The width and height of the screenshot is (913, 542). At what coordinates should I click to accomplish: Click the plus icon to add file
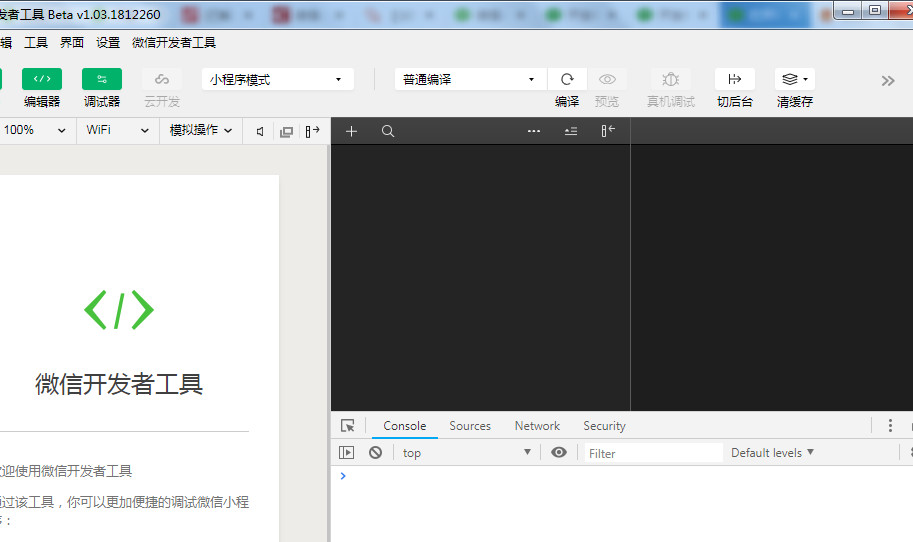[x=351, y=132]
